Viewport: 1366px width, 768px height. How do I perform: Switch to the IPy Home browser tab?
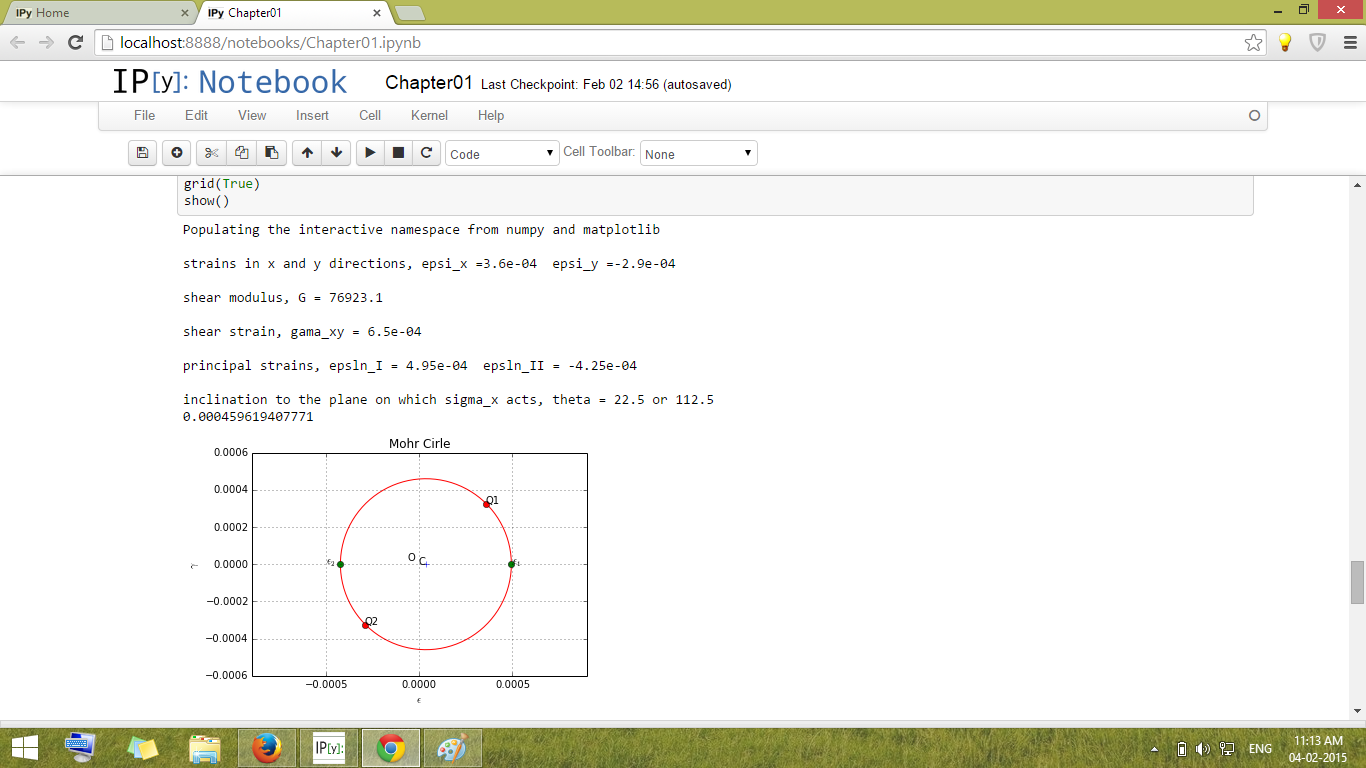coord(95,13)
